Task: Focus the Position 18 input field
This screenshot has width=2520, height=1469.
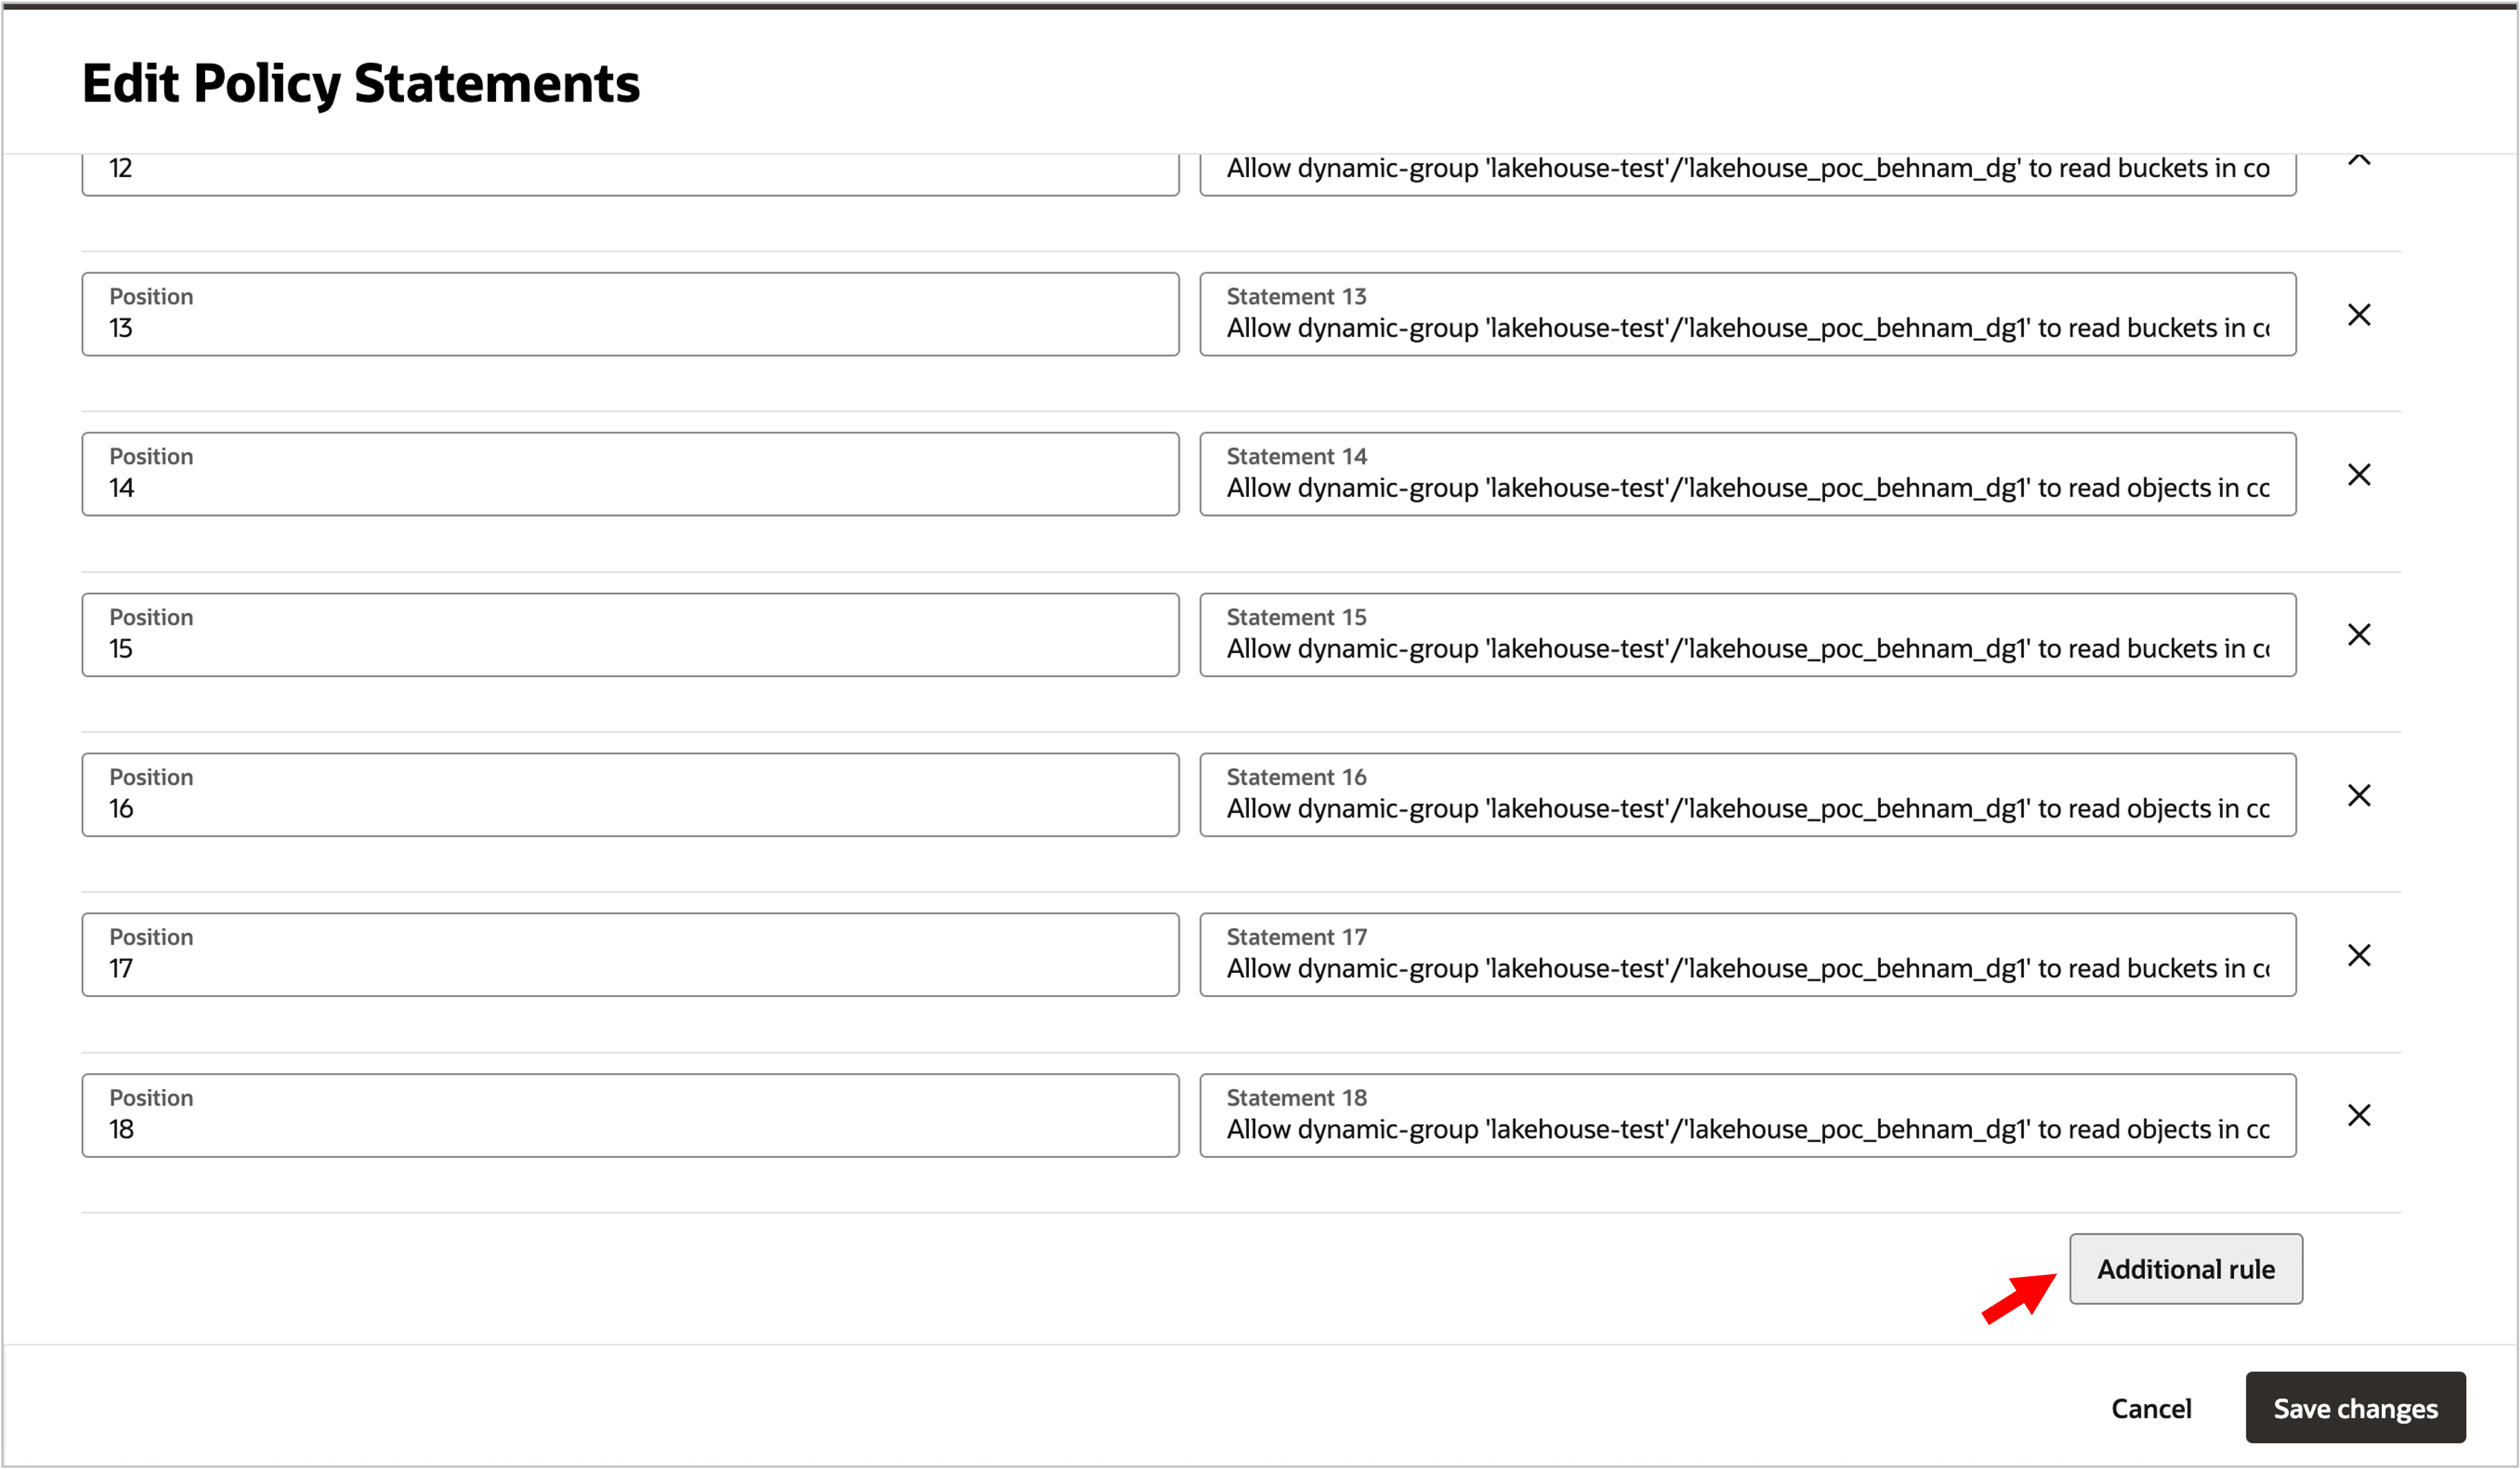Action: point(630,1115)
